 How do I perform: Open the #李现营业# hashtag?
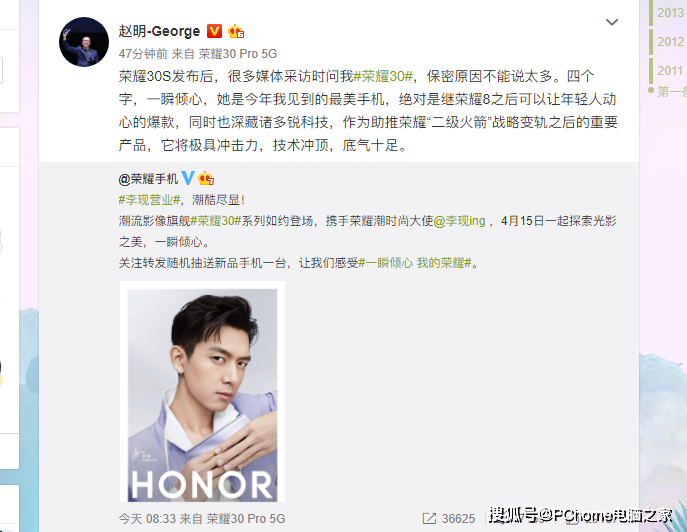point(149,200)
